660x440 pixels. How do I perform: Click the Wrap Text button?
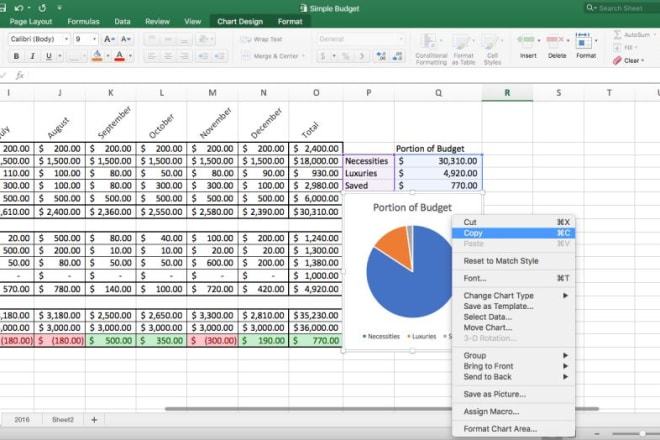[261, 39]
